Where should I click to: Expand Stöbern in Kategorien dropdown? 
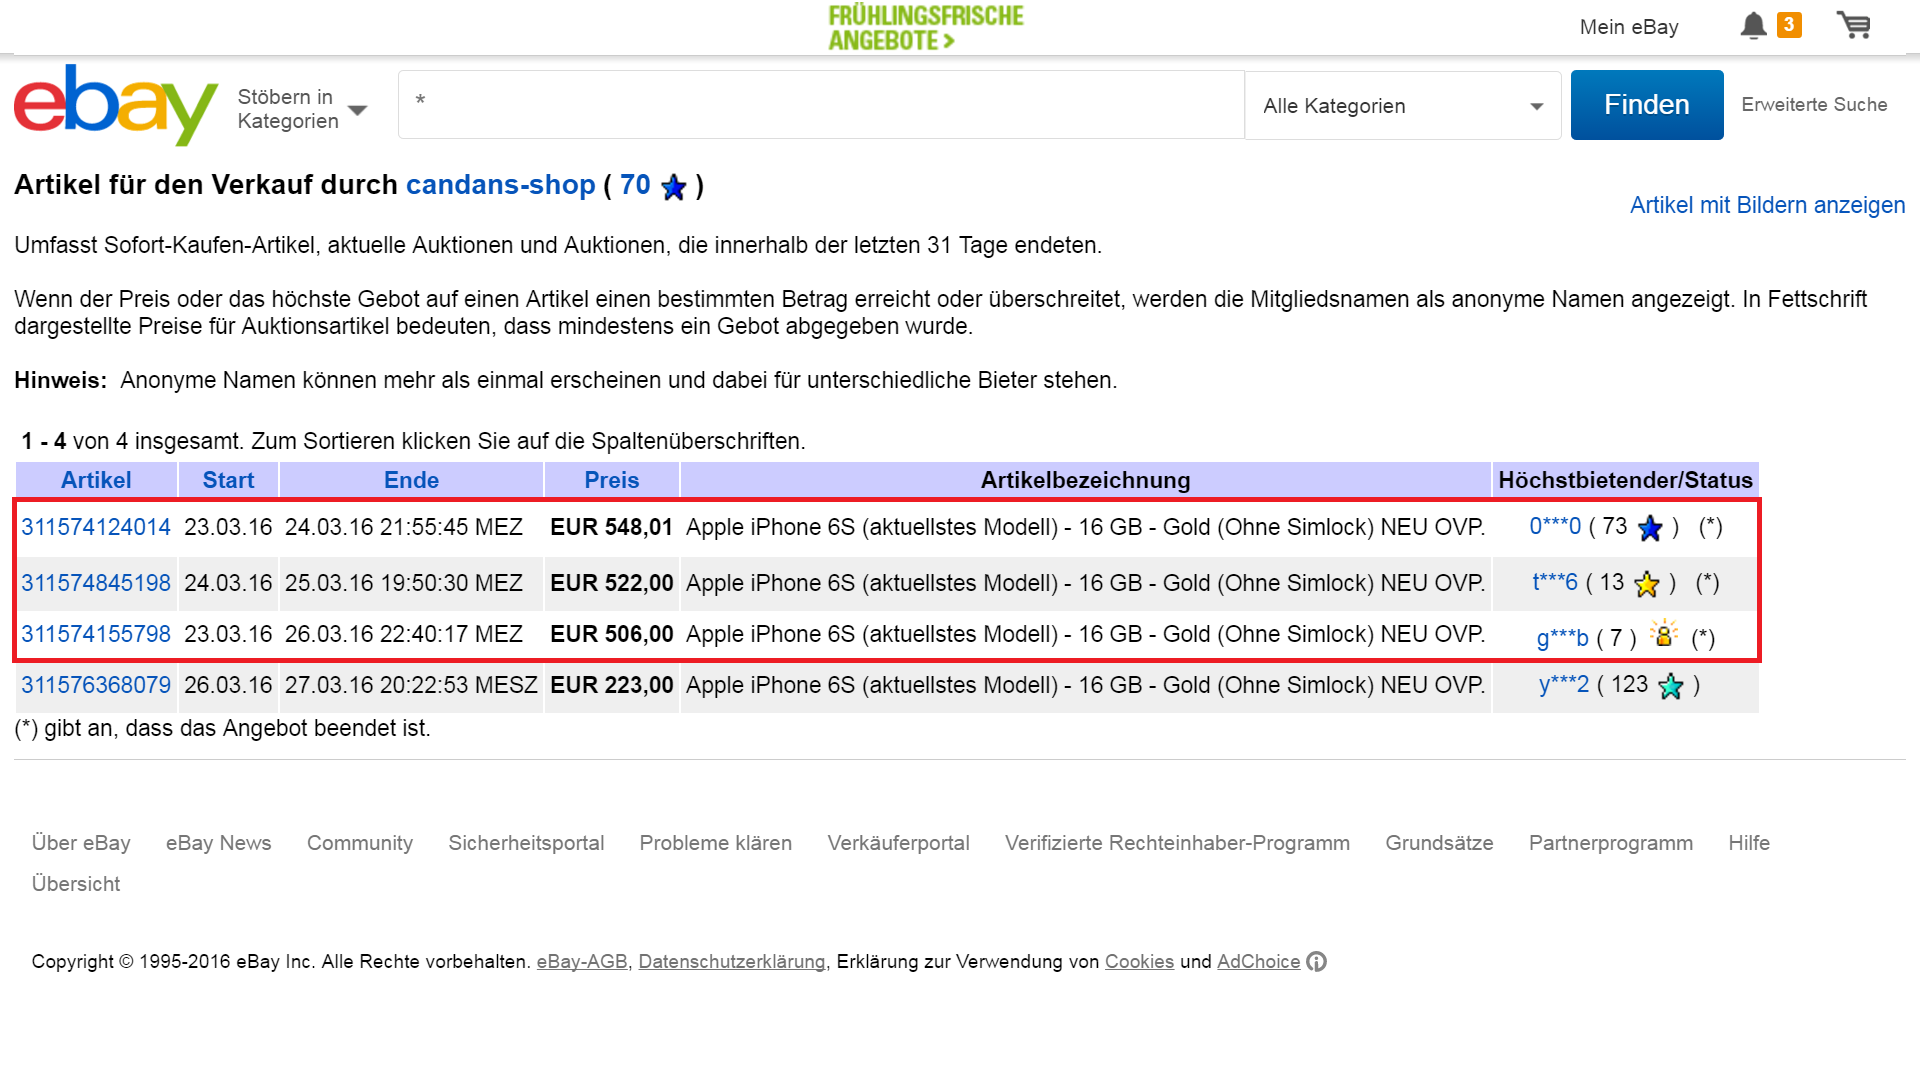(302, 109)
